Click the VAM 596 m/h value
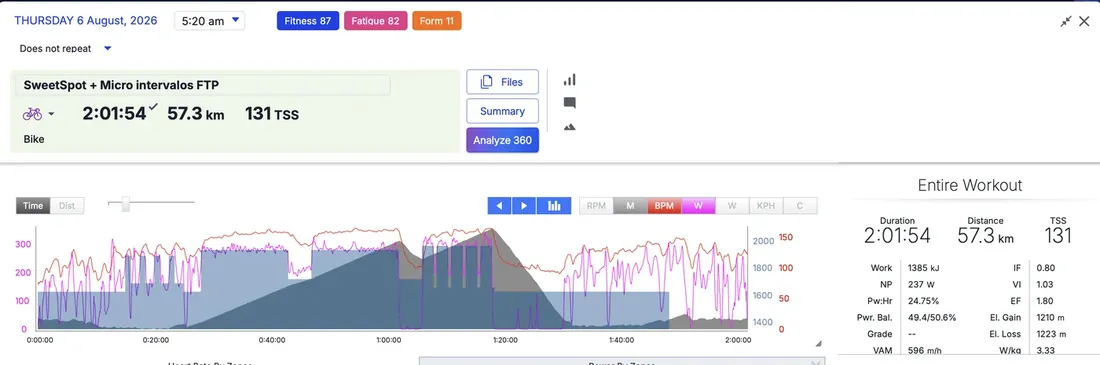1100x365 pixels. tap(924, 350)
